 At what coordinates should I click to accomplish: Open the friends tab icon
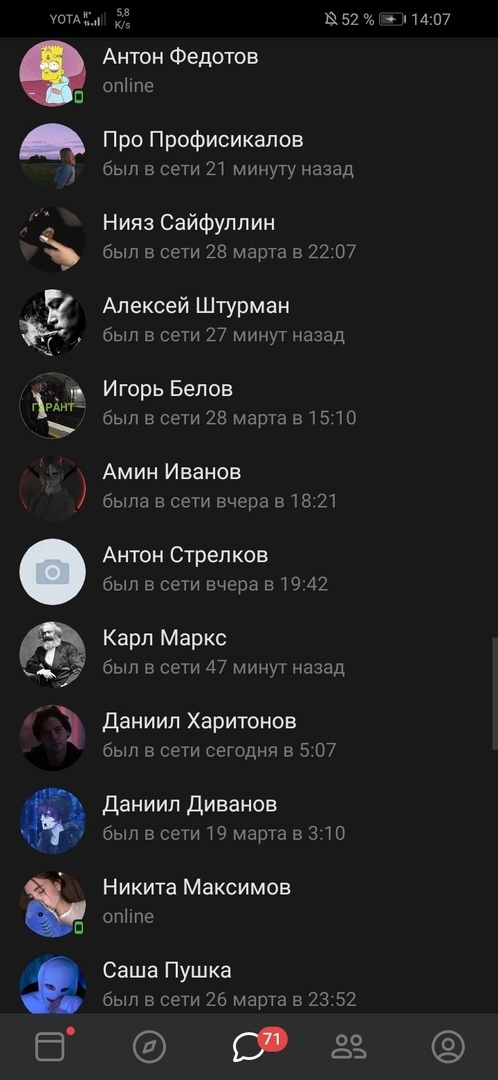pyautogui.click(x=349, y=1048)
